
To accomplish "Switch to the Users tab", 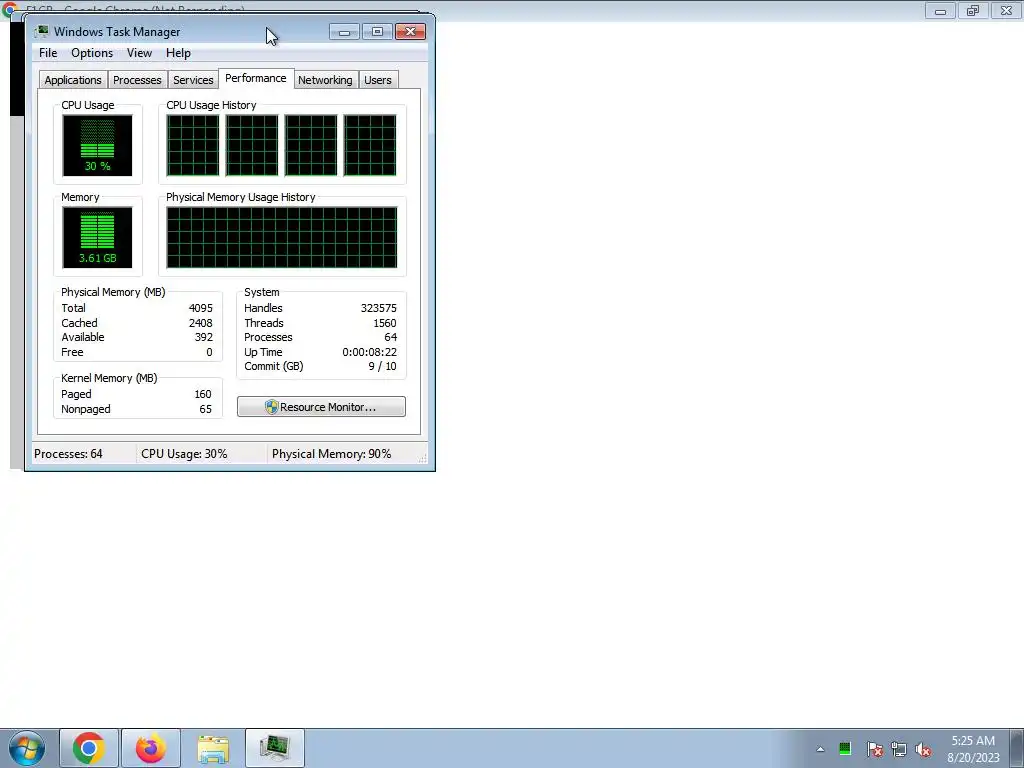I will 377,80.
